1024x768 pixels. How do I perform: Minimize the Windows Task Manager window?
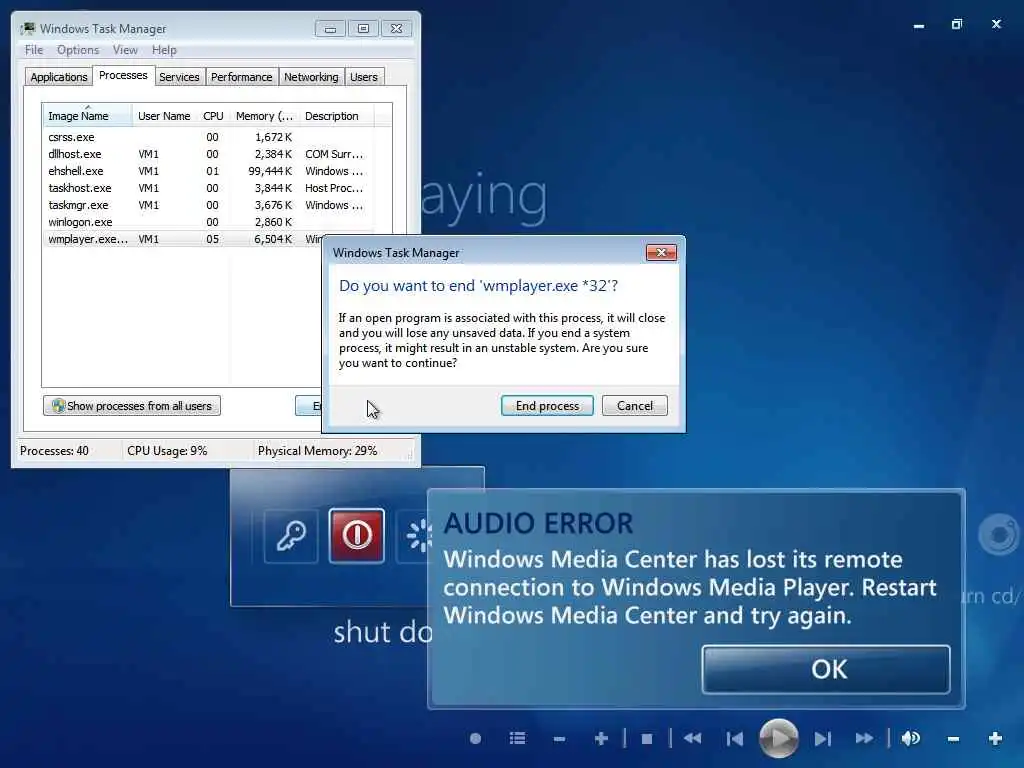click(x=330, y=29)
